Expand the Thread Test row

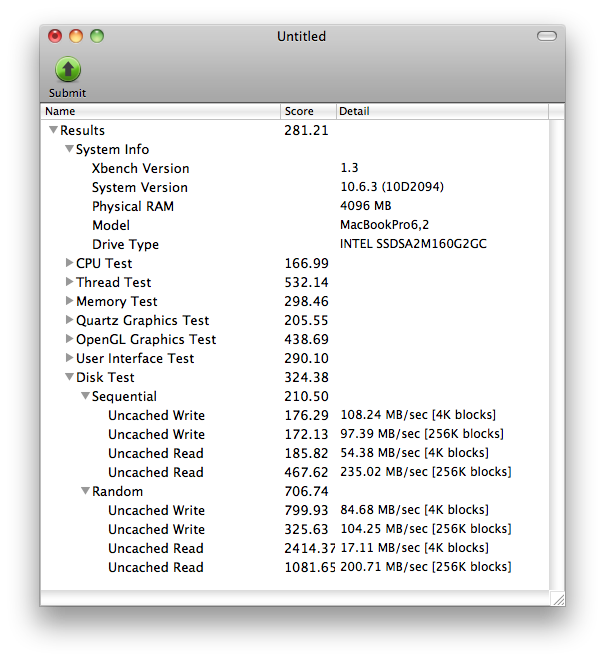[x=70, y=282]
